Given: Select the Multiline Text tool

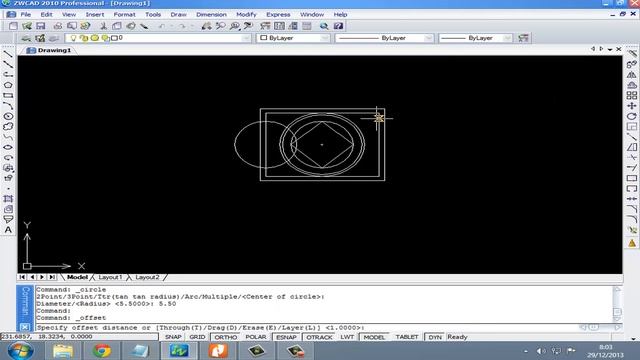Looking at the screenshot, I should click(x=8, y=230).
